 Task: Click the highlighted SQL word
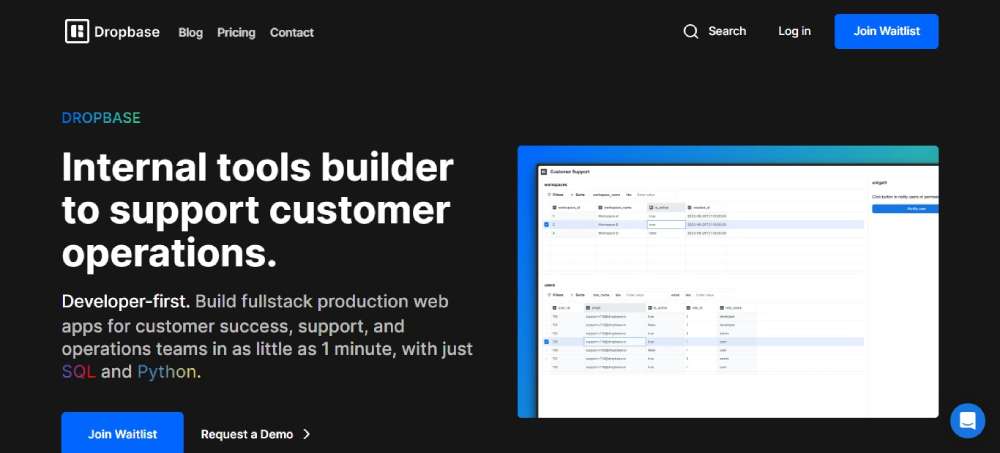78,371
